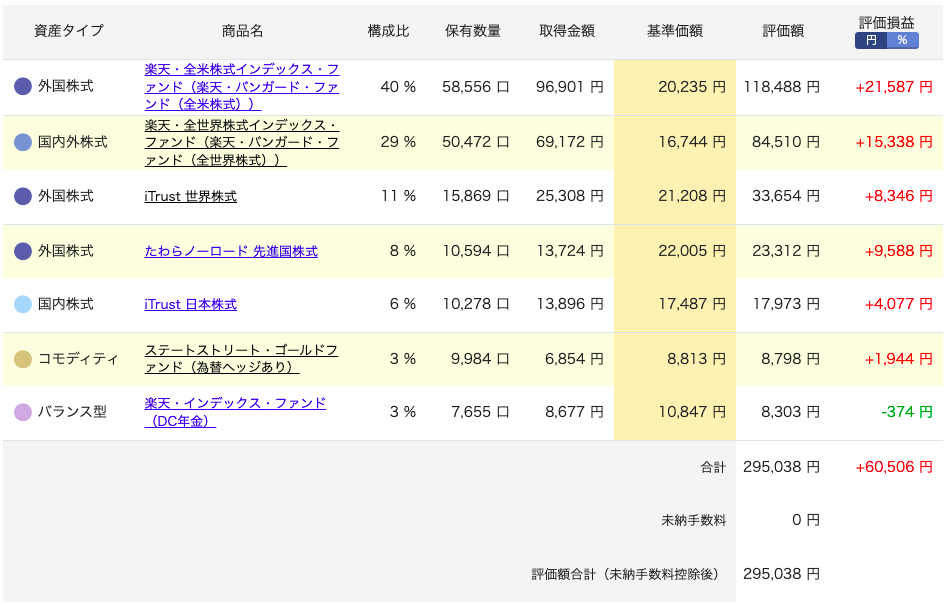Image resolution: width=948 pixels, height=605 pixels.
Task: Select 118,488 円 valuation cell
Action: pos(782,87)
